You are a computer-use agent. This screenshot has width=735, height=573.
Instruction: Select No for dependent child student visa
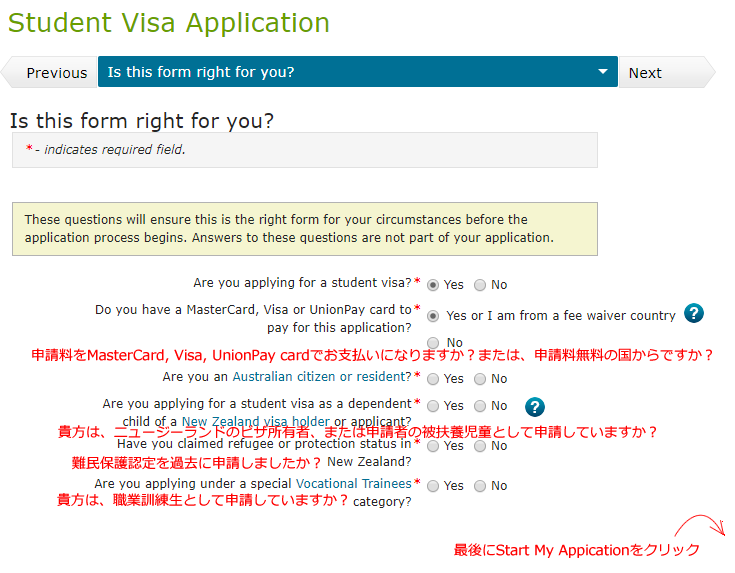click(480, 406)
